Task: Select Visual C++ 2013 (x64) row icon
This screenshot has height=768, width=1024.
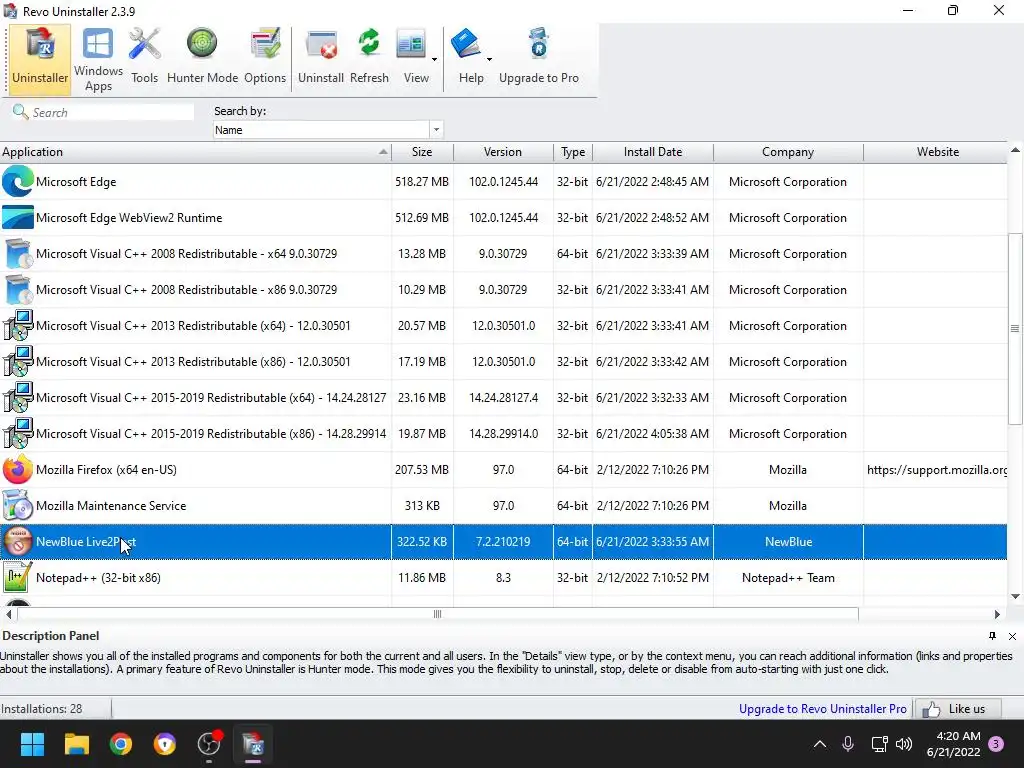Action: 18,325
